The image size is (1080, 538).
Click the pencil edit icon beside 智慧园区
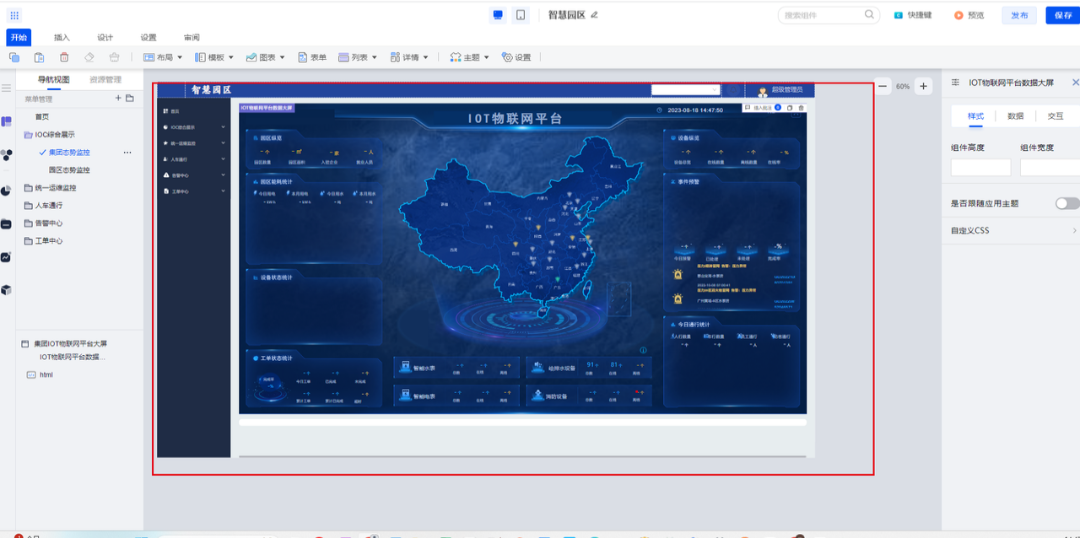[x=594, y=14]
